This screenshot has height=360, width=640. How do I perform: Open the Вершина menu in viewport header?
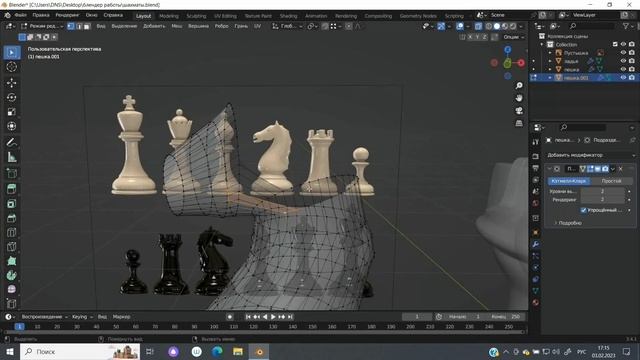point(198,26)
